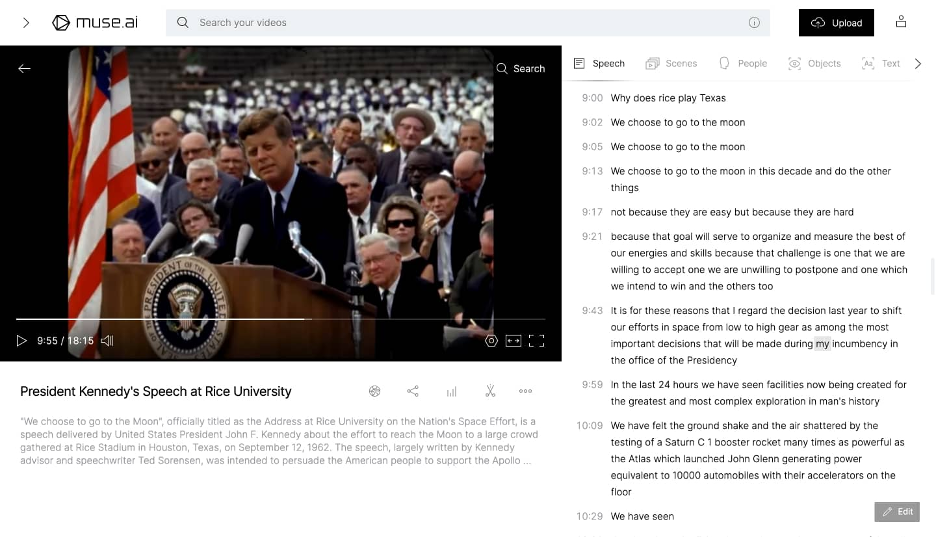
Task: Expand the left sidebar chevron
Action: click(26, 22)
